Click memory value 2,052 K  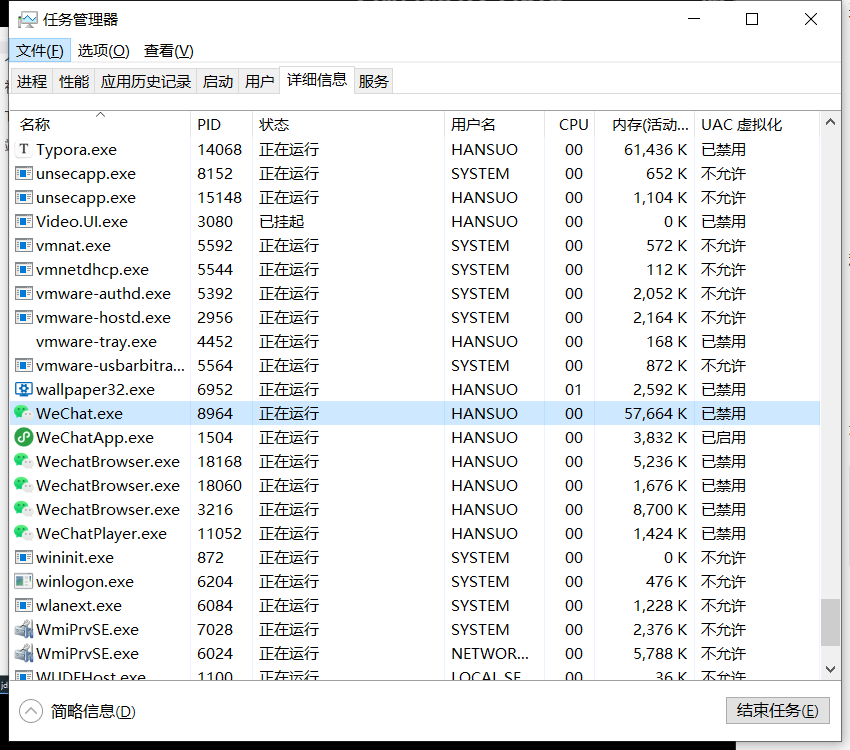click(660, 294)
